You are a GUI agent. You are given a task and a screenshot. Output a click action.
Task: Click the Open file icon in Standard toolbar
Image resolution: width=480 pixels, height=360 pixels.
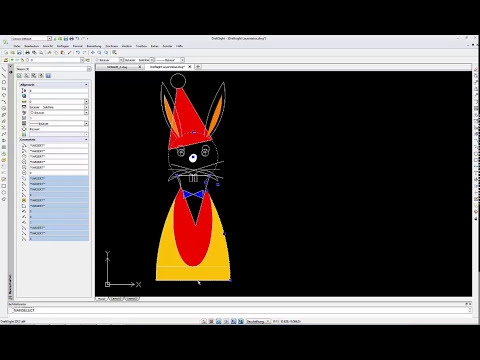pos(13,53)
